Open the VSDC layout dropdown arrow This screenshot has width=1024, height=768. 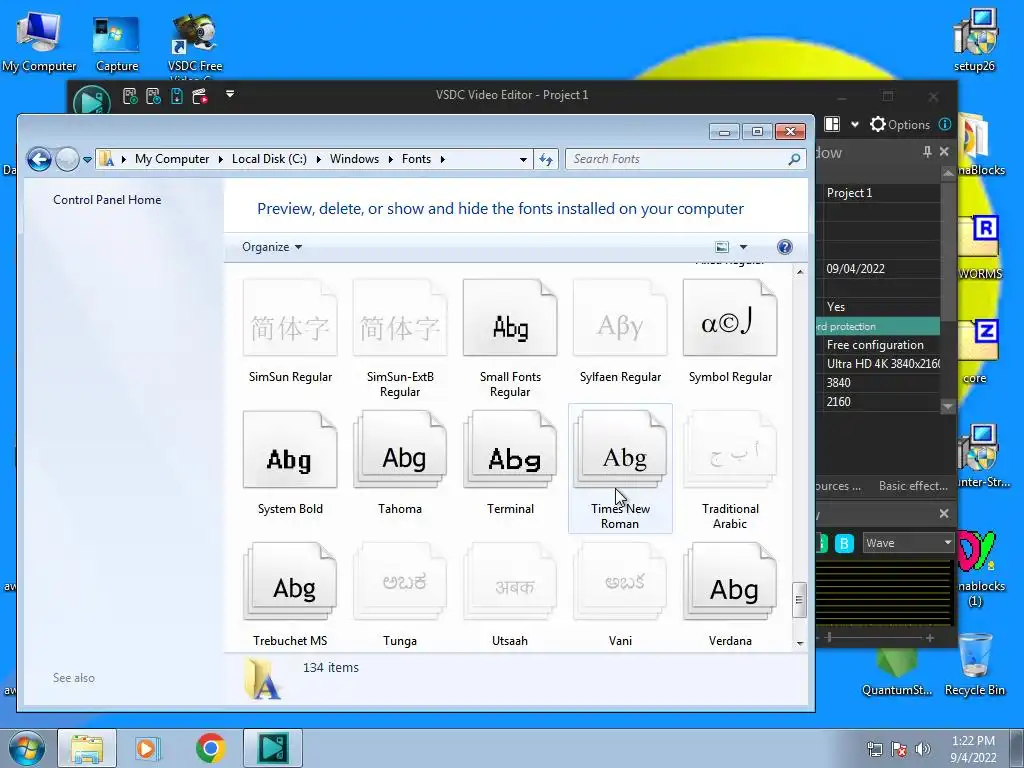click(x=854, y=124)
